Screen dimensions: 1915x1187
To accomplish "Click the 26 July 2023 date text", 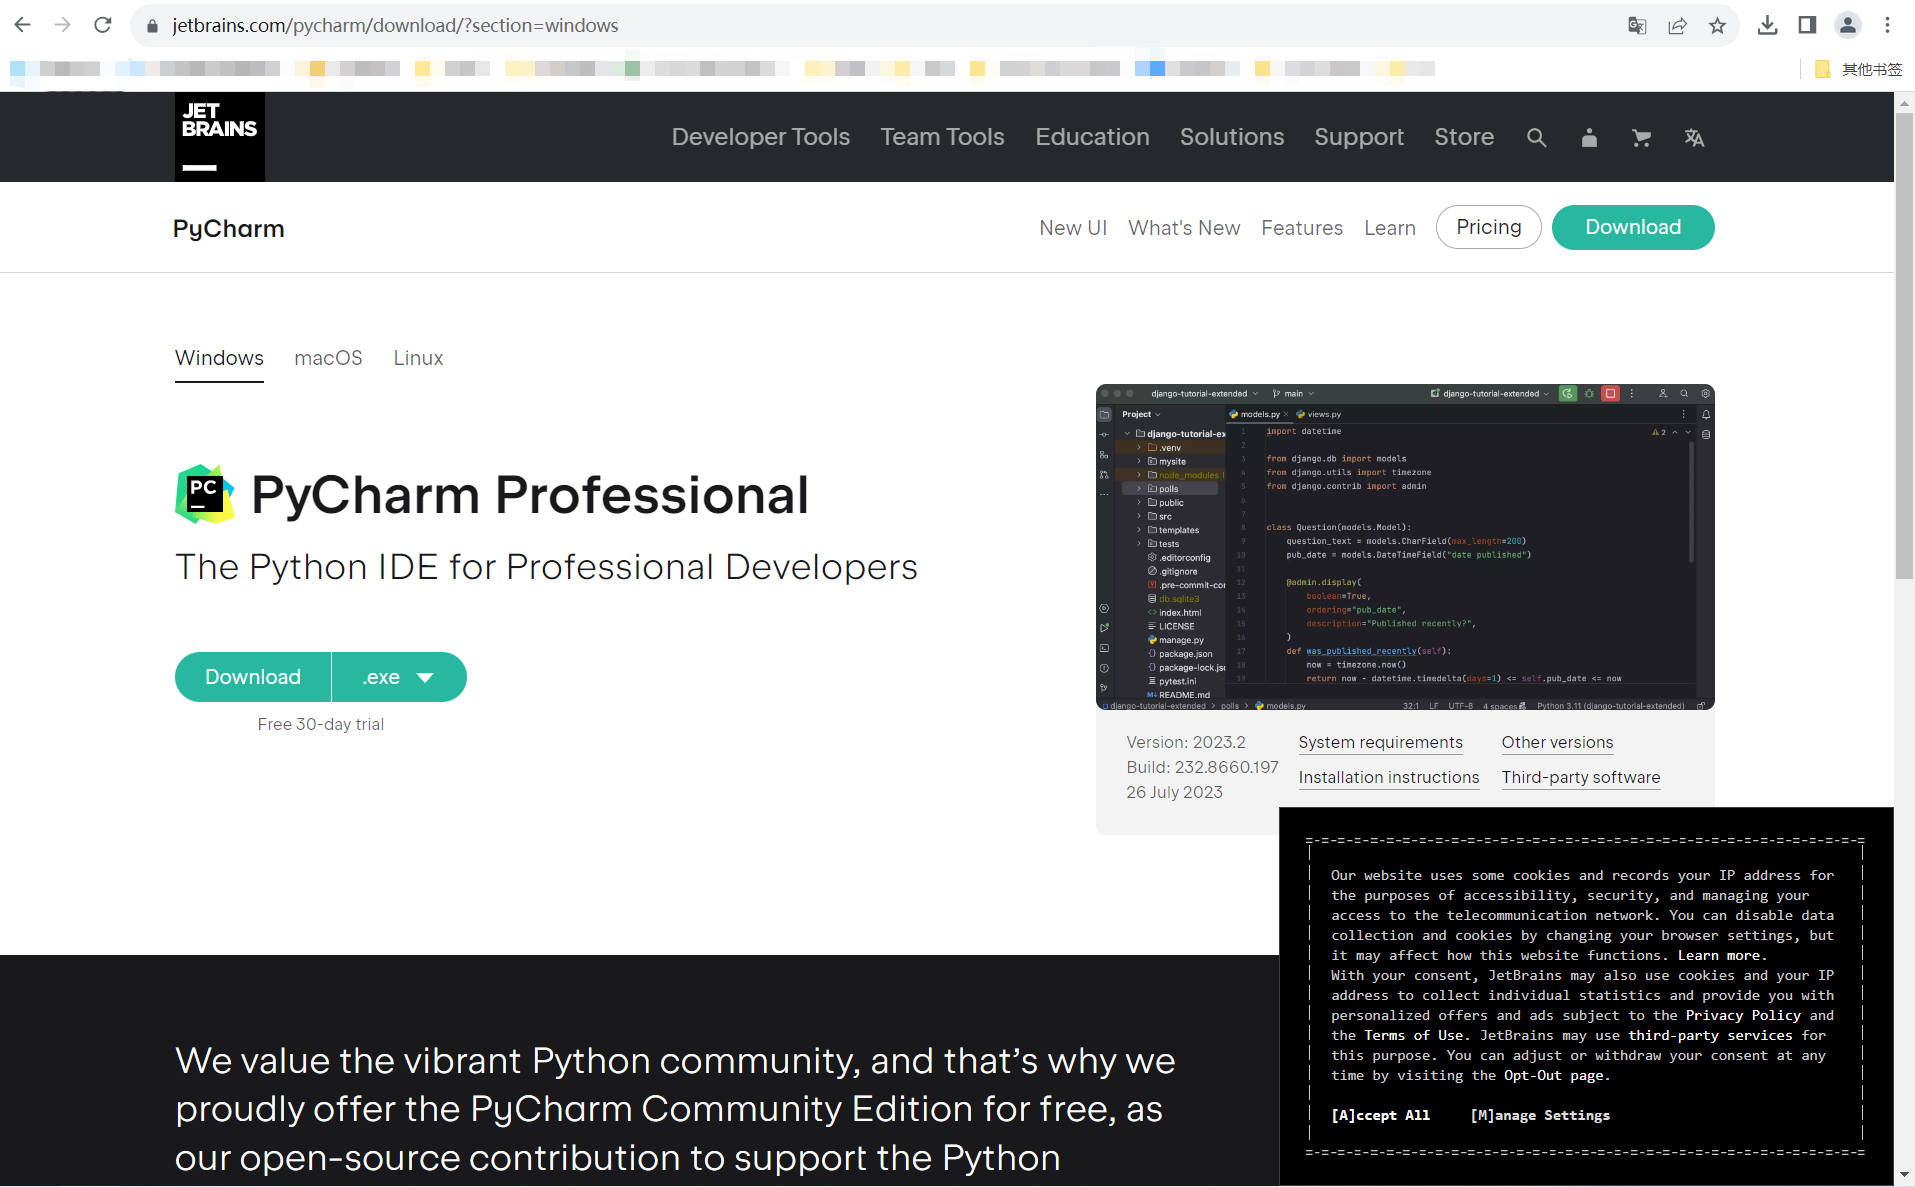I will point(1174,792).
